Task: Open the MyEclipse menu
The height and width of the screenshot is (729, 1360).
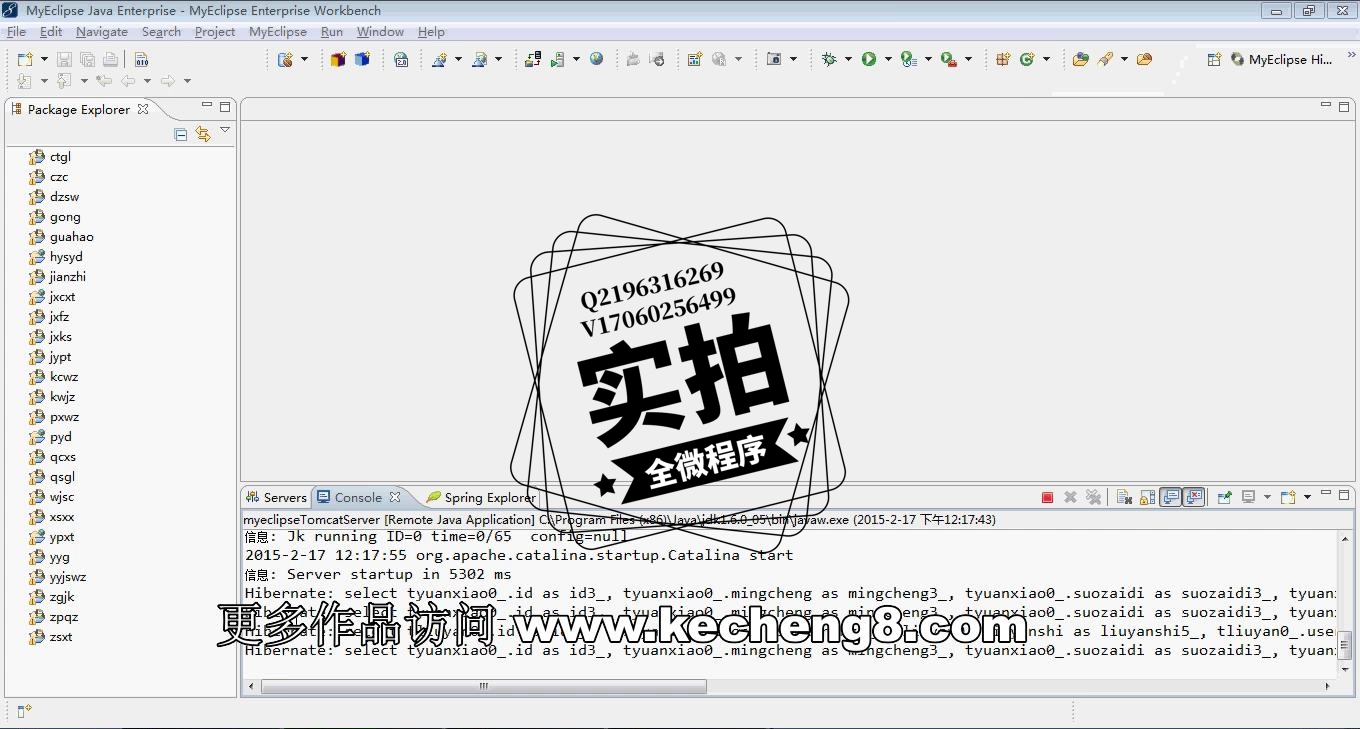Action: pyautogui.click(x=278, y=32)
